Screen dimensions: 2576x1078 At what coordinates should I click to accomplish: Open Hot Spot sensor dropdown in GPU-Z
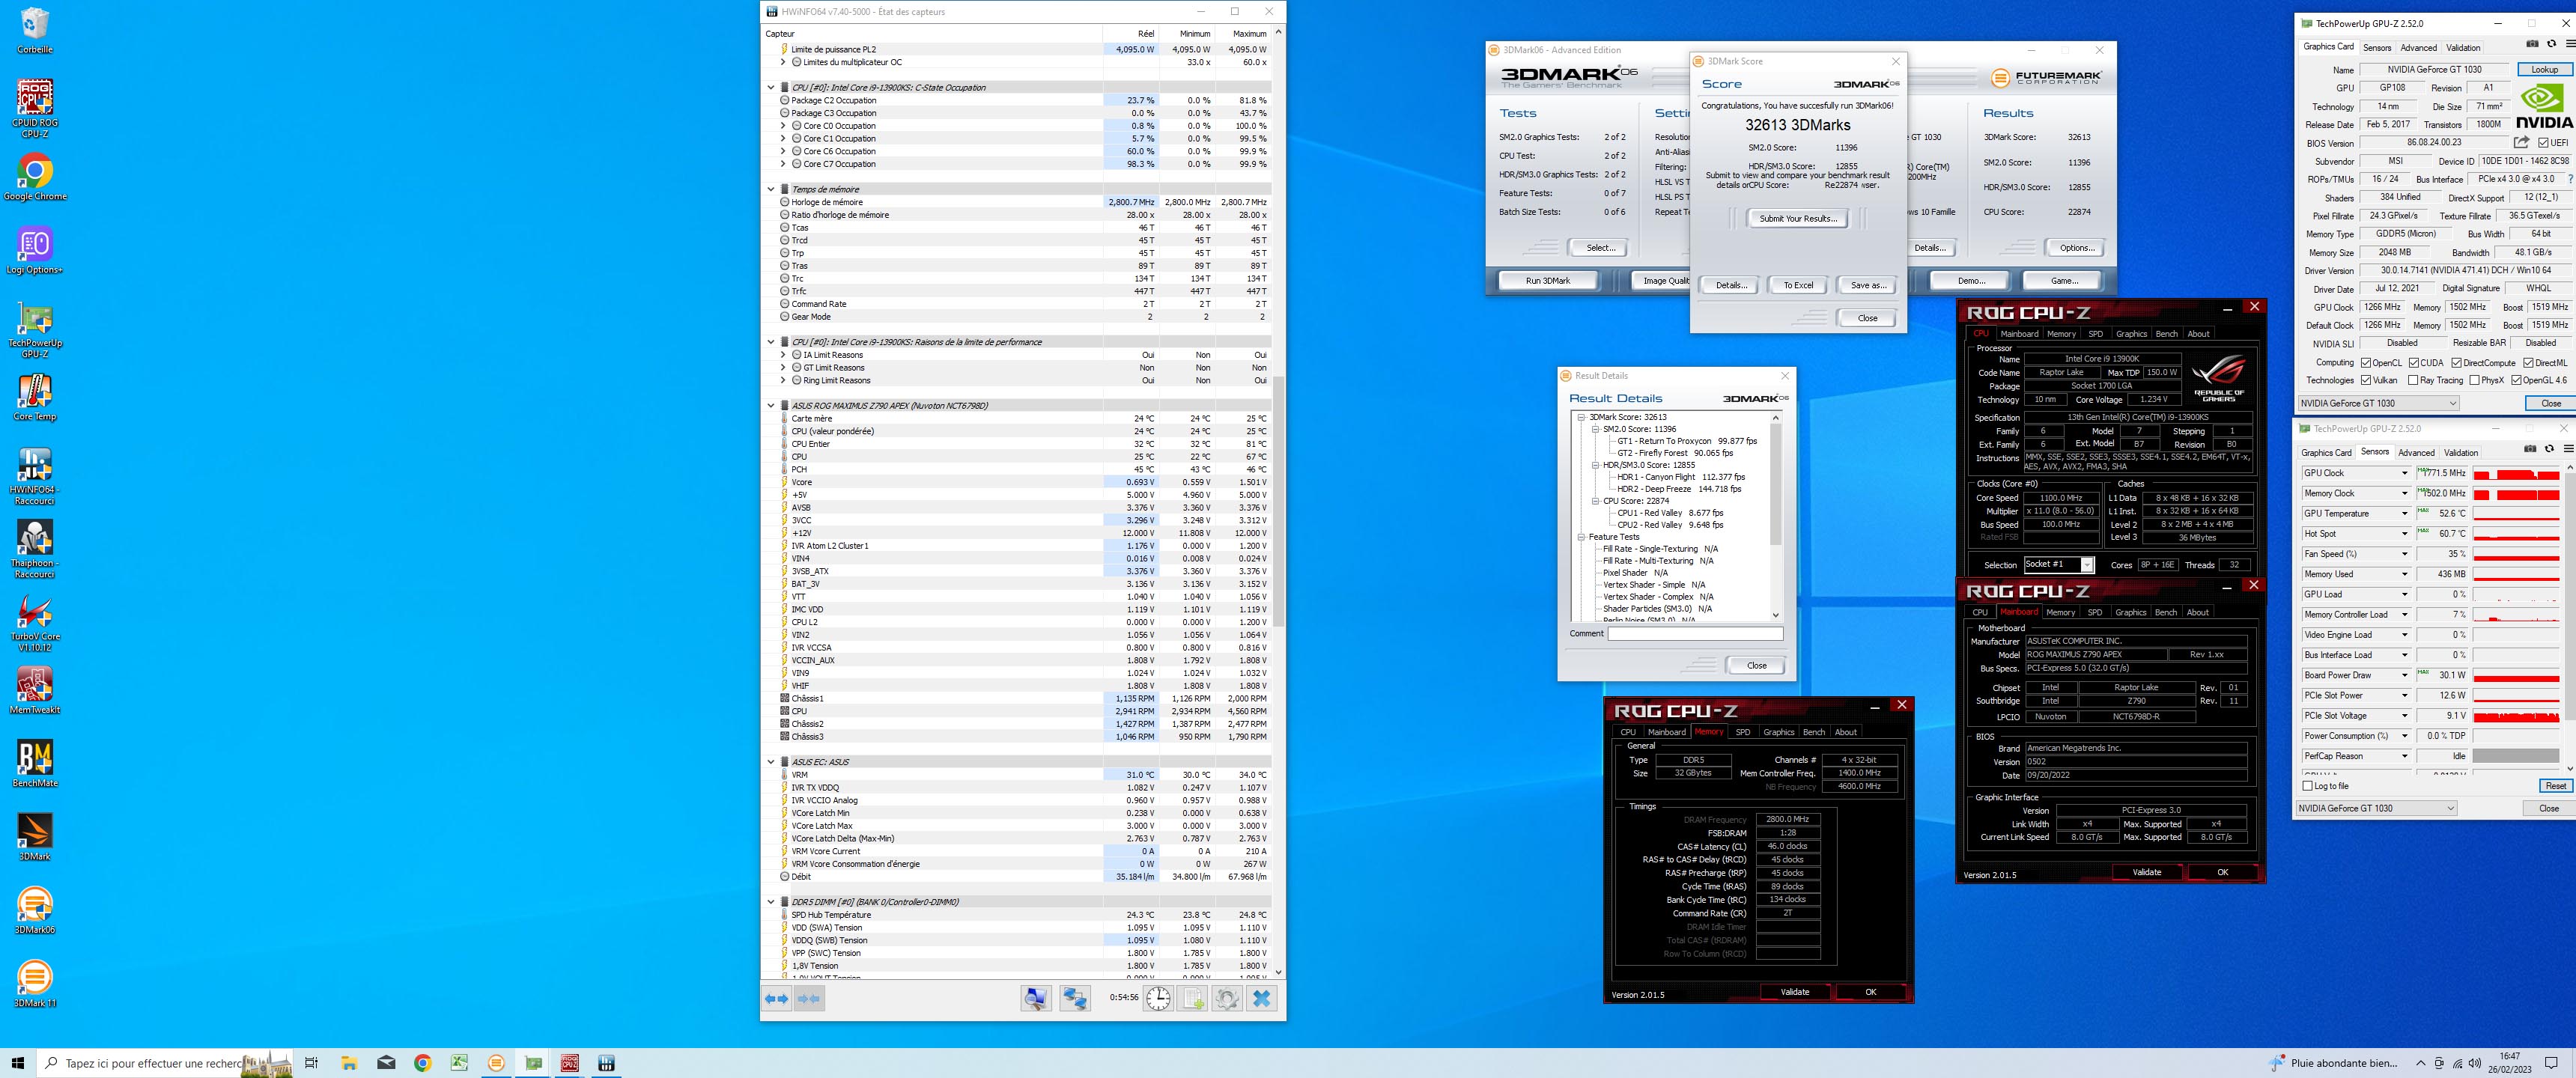[x=2405, y=534]
